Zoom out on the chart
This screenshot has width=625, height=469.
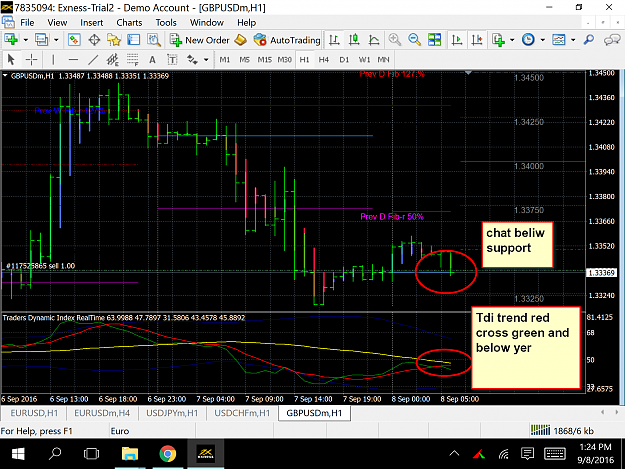pos(415,39)
